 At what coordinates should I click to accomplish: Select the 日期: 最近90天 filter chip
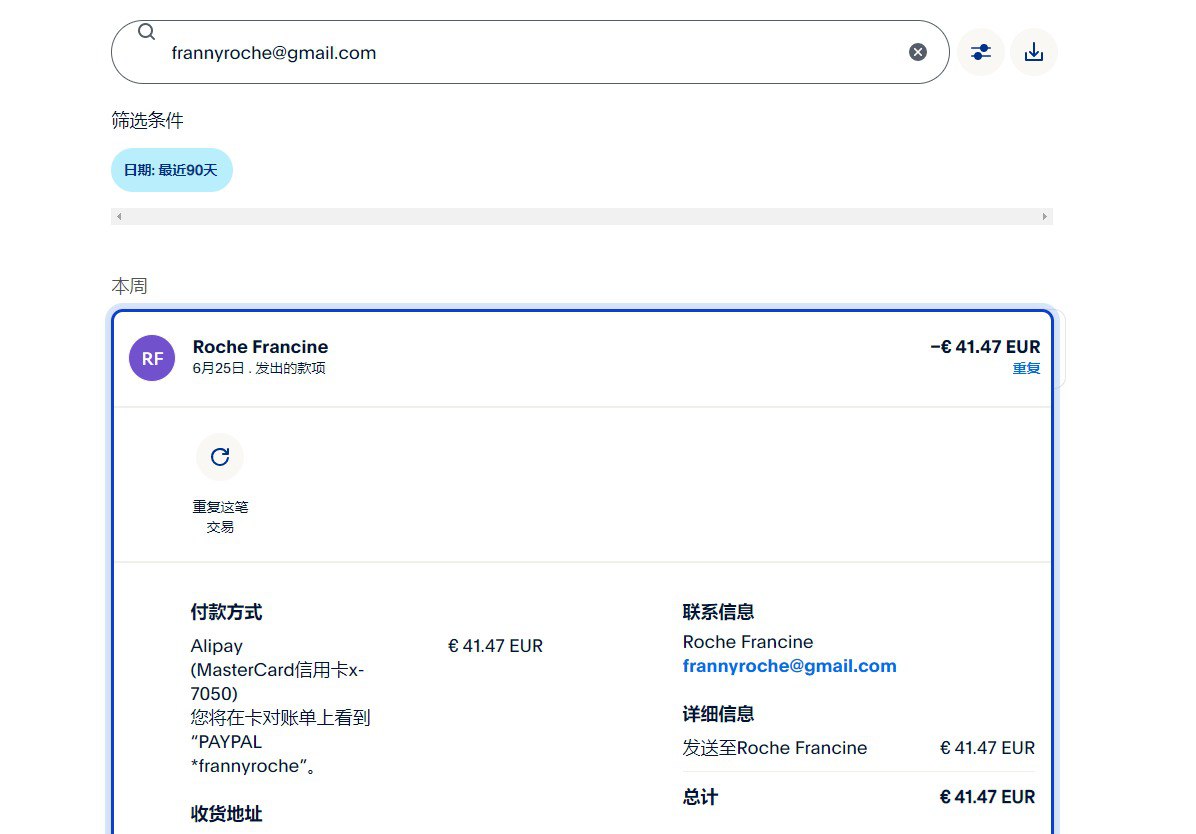coord(171,170)
